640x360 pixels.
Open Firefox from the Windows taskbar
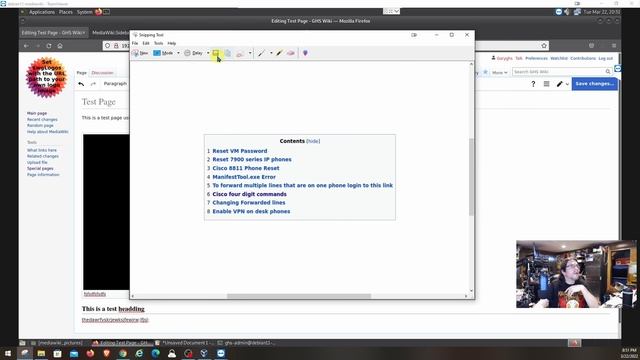[90, 353]
